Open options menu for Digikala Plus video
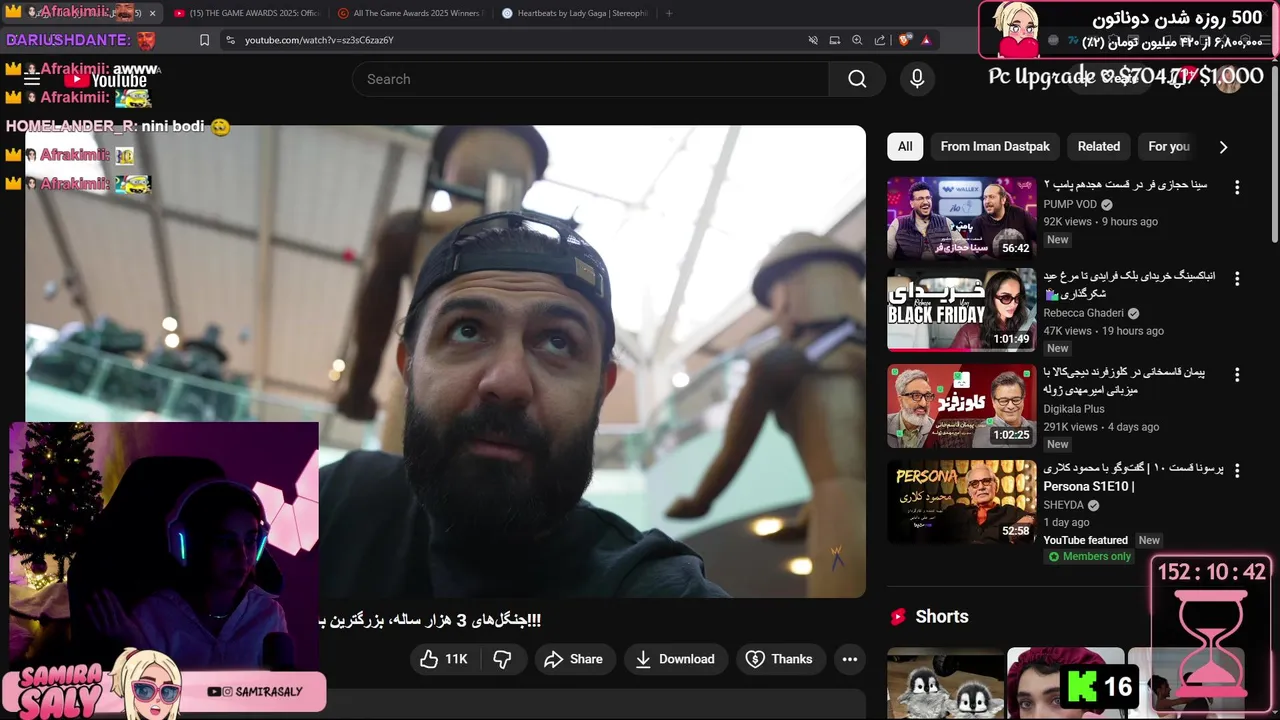The height and width of the screenshot is (720, 1280). coord(1237,374)
